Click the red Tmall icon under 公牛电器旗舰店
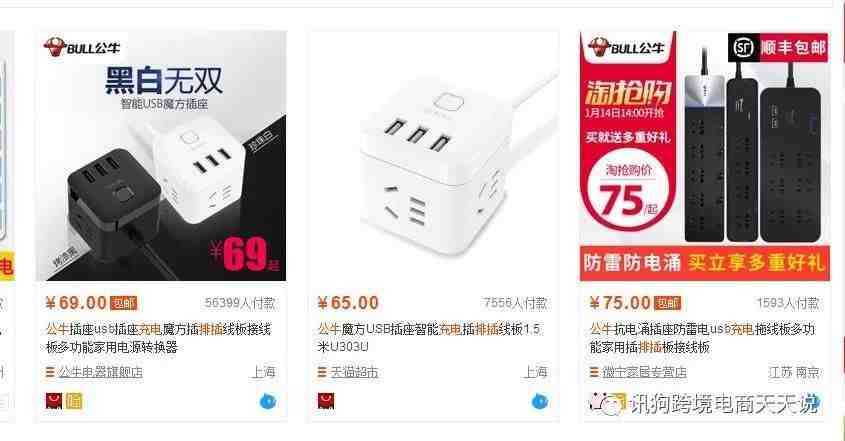Image resolution: width=845 pixels, height=441 pixels. point(54,401)
